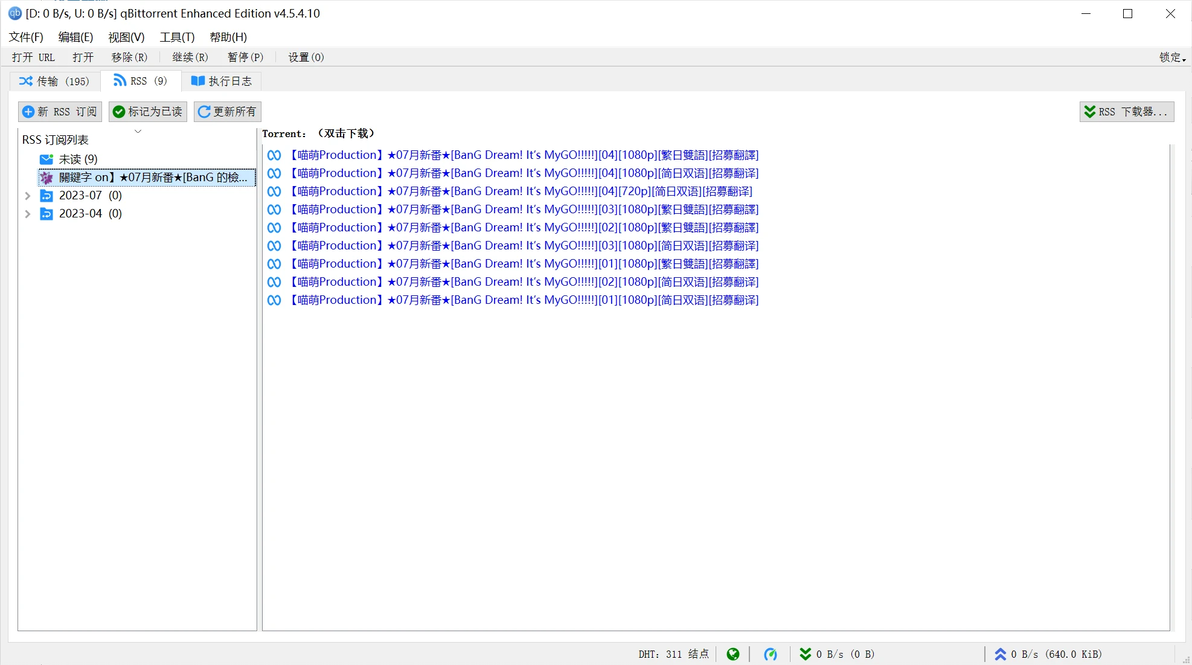Click the 锁定 dropdown at toolbar right
This screenshot has height=665, width=1192.
1172,57
